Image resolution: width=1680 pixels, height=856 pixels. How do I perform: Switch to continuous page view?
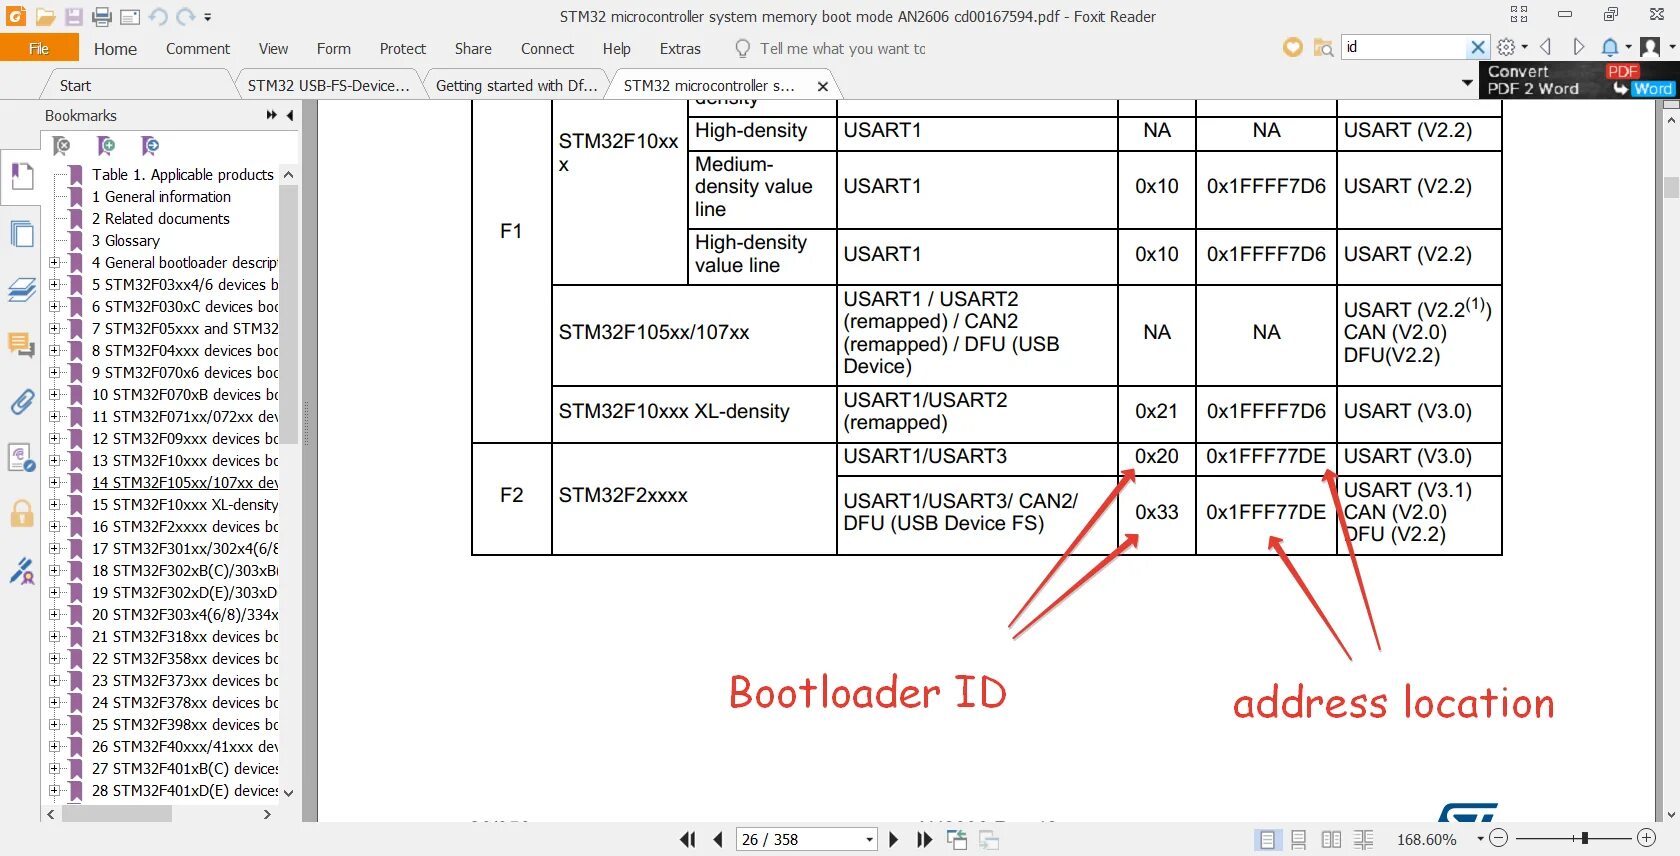click(x=1299, y=840)
